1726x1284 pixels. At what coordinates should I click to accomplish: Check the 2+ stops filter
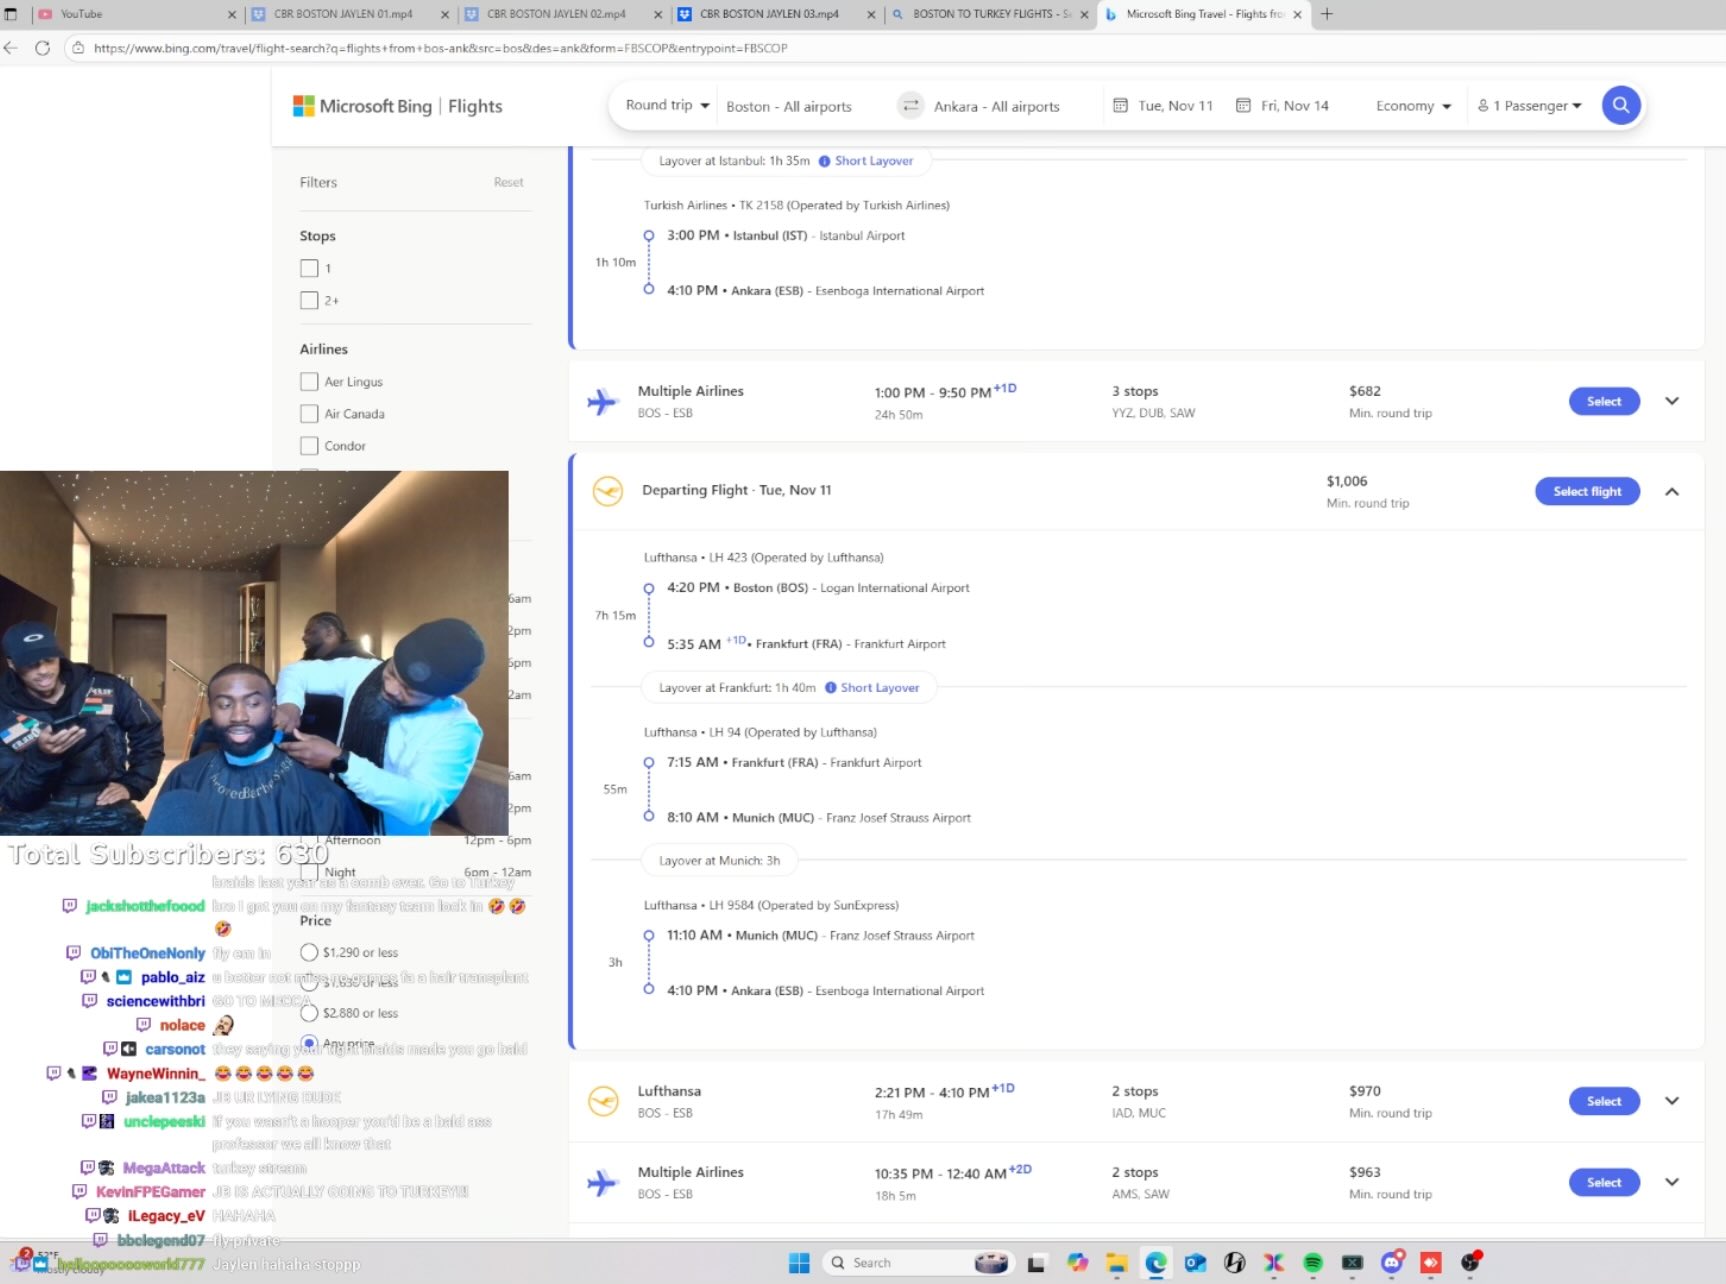[x=309, y=300]
